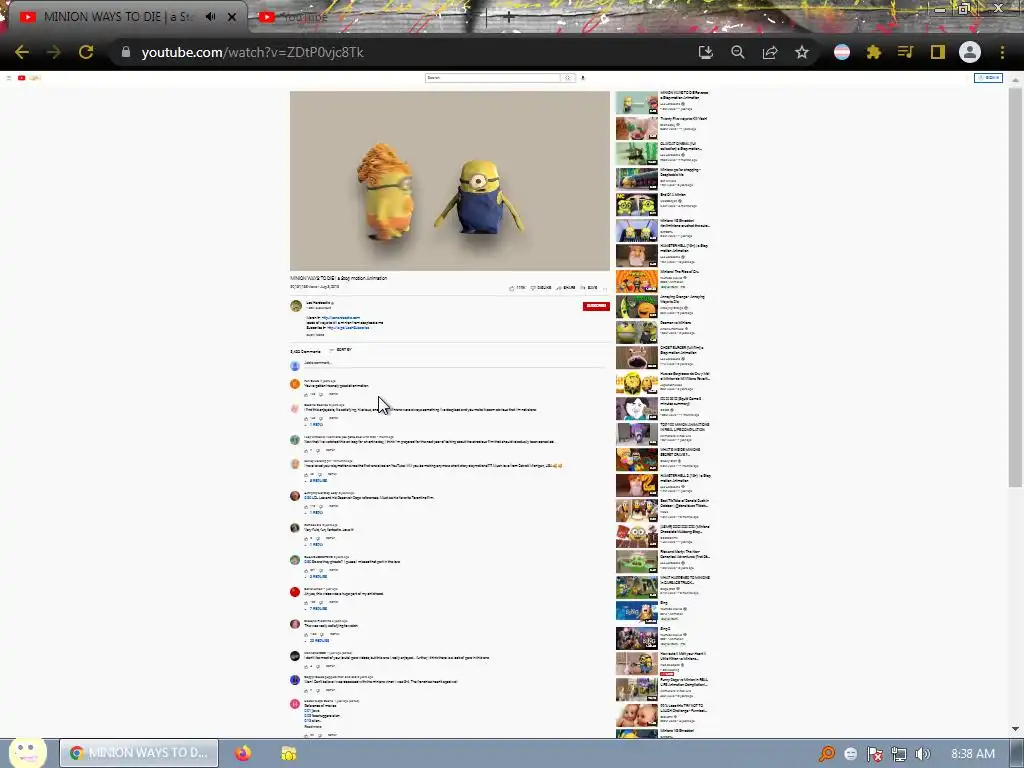
Task: Close the MINION WAYS TO DIE tab
Action: point(232,17)
